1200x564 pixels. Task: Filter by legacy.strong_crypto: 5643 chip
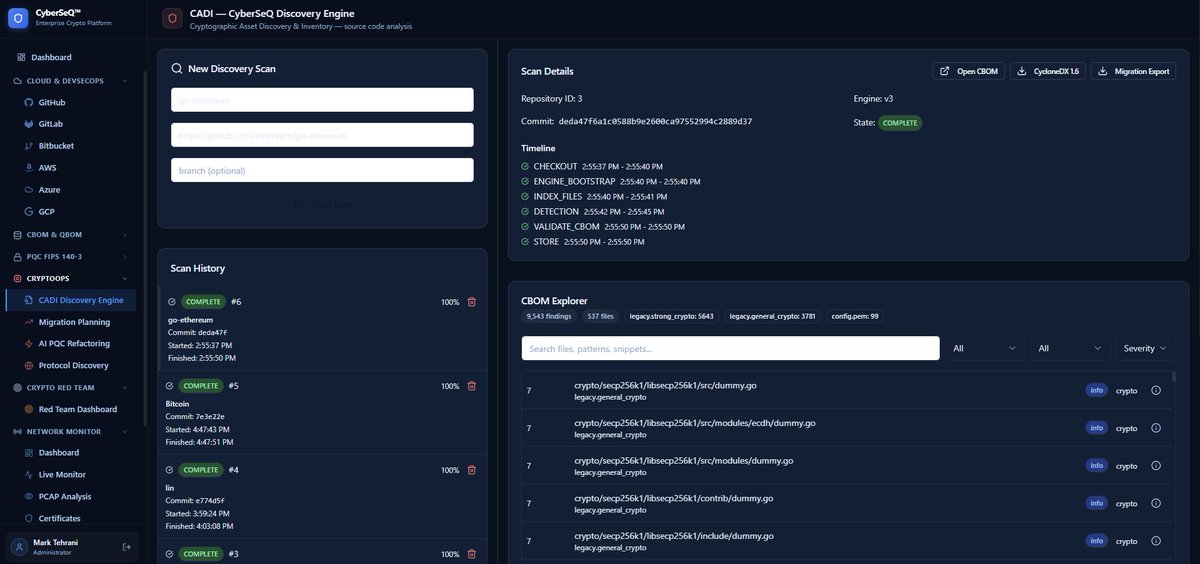tap(670, 316)
